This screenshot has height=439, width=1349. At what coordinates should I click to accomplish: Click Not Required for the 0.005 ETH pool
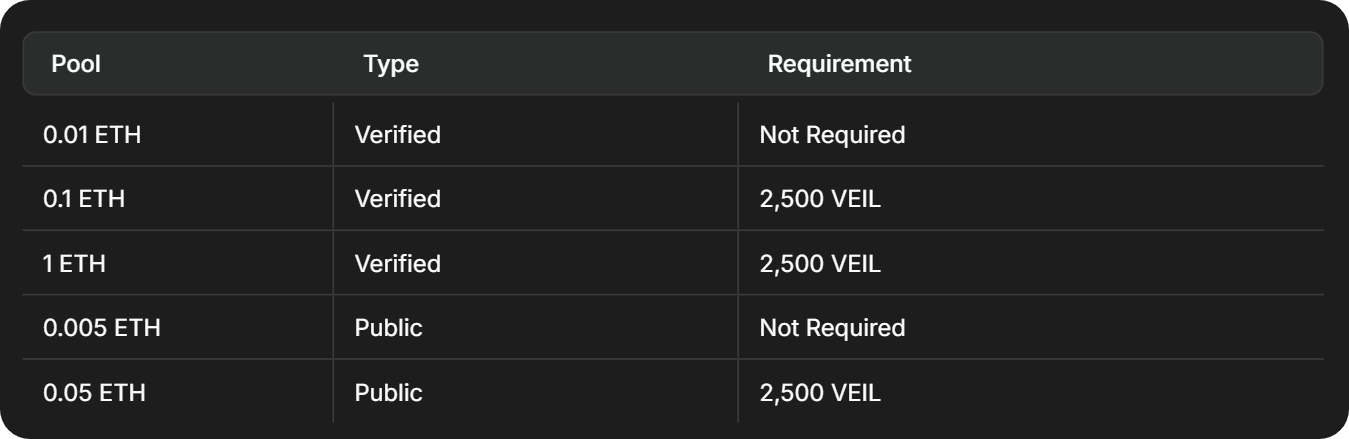pos(832,328)
